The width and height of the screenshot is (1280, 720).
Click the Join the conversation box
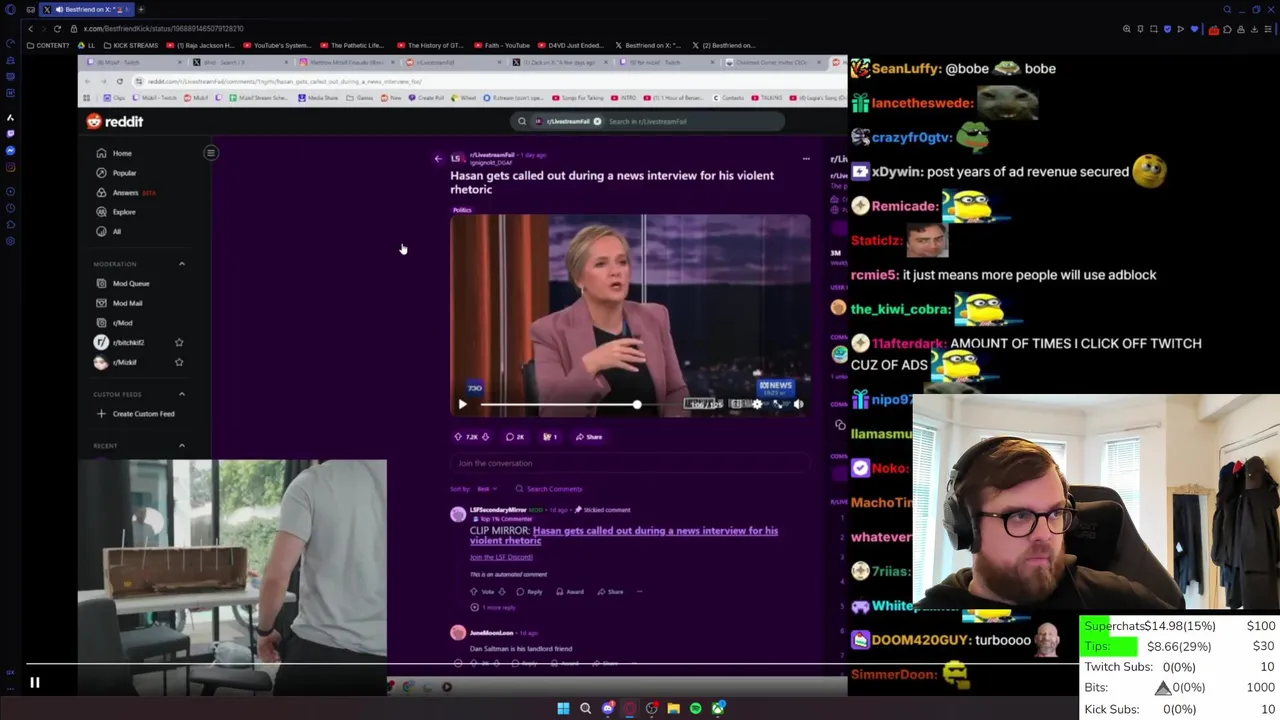[x=630, y=463]
